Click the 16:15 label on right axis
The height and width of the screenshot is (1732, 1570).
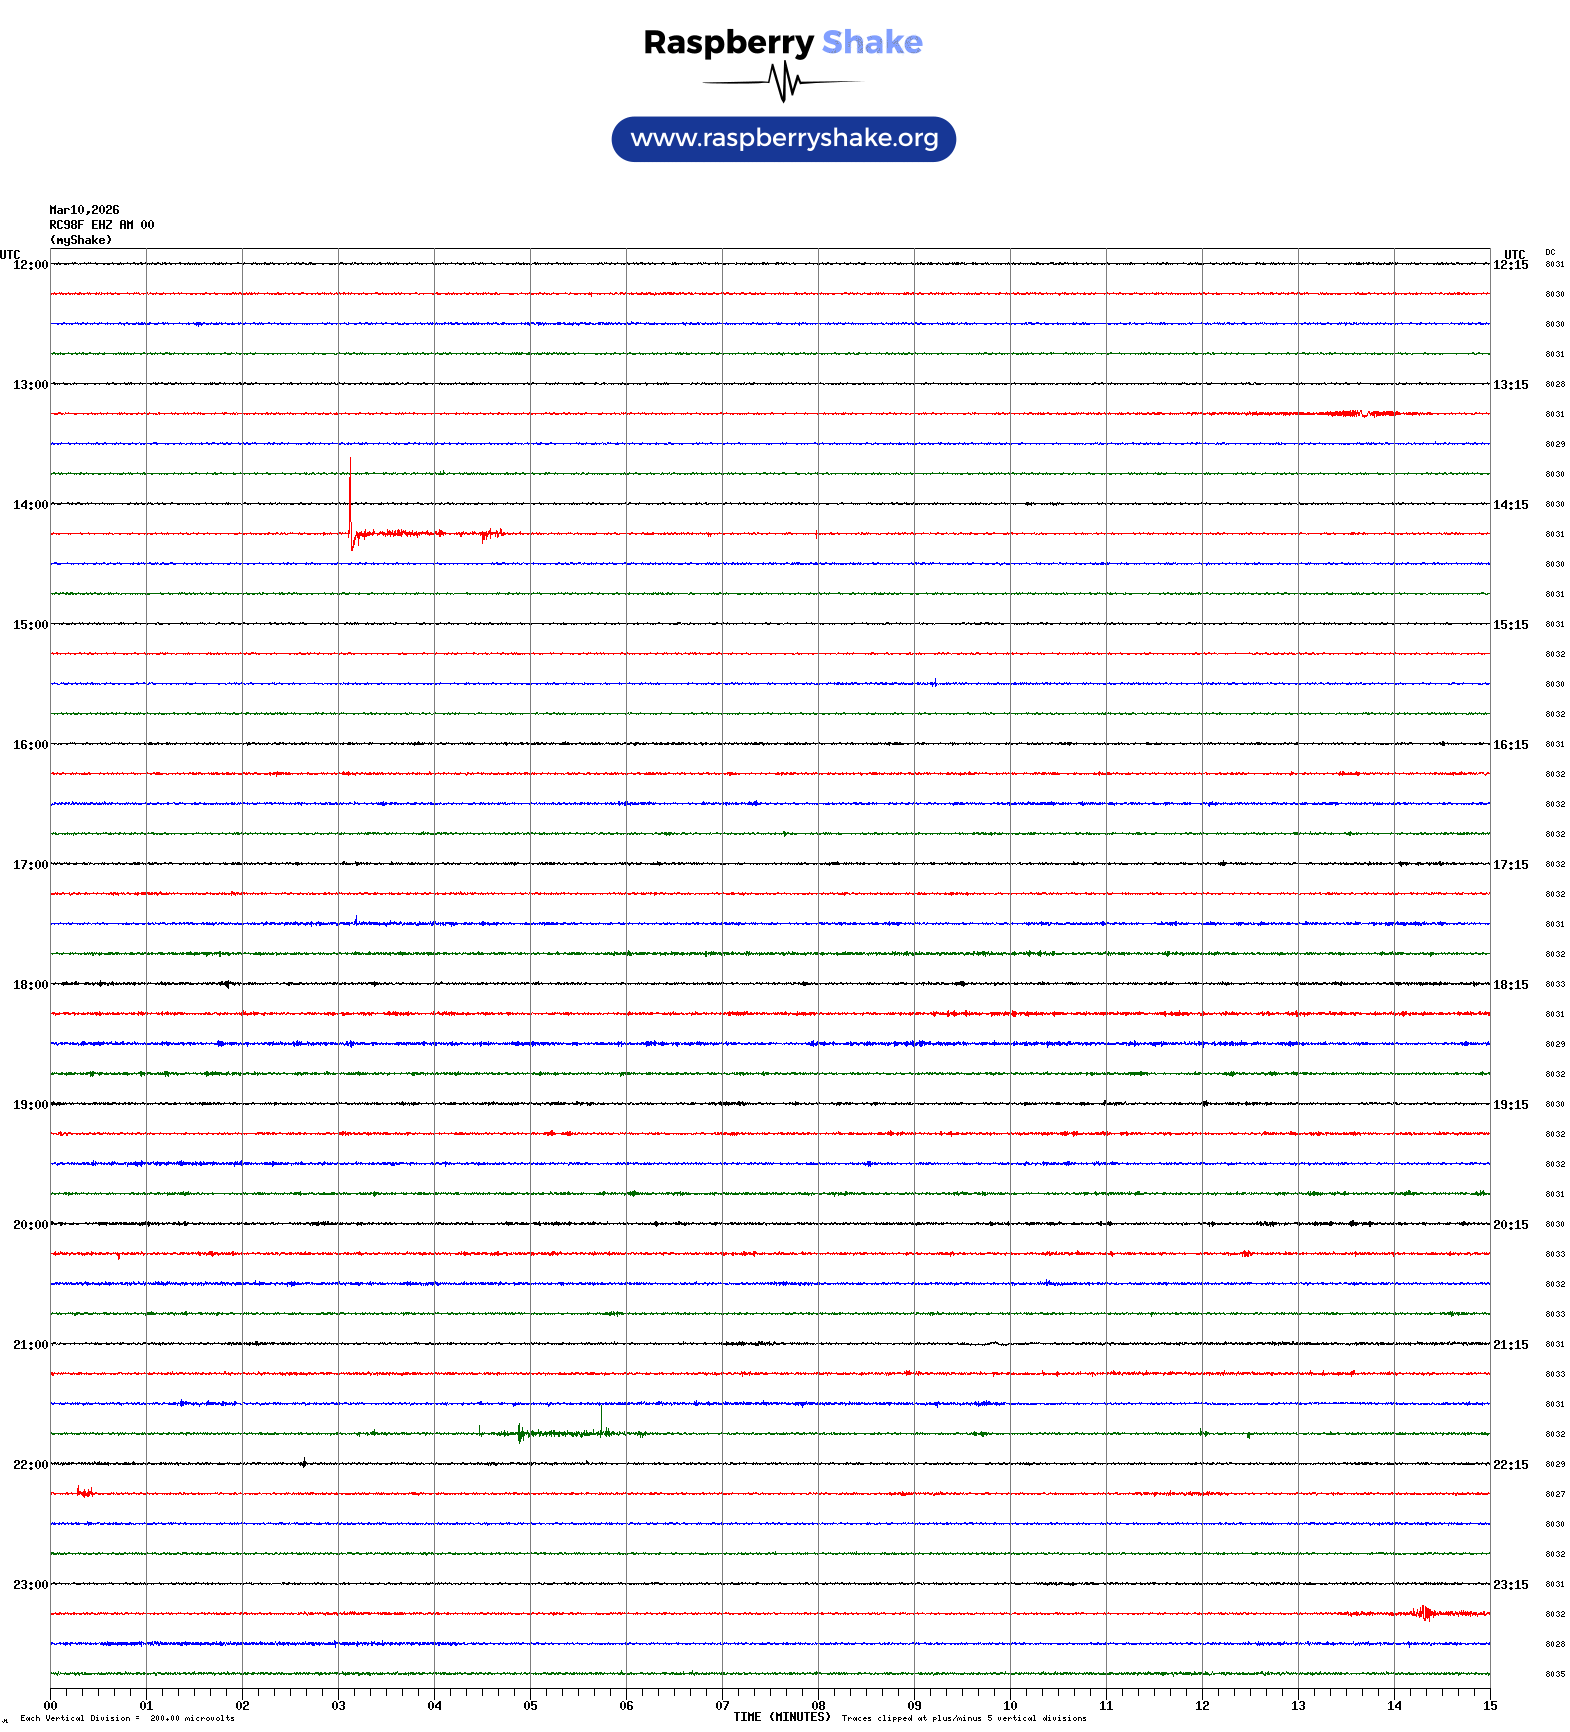coord(1510,745)
